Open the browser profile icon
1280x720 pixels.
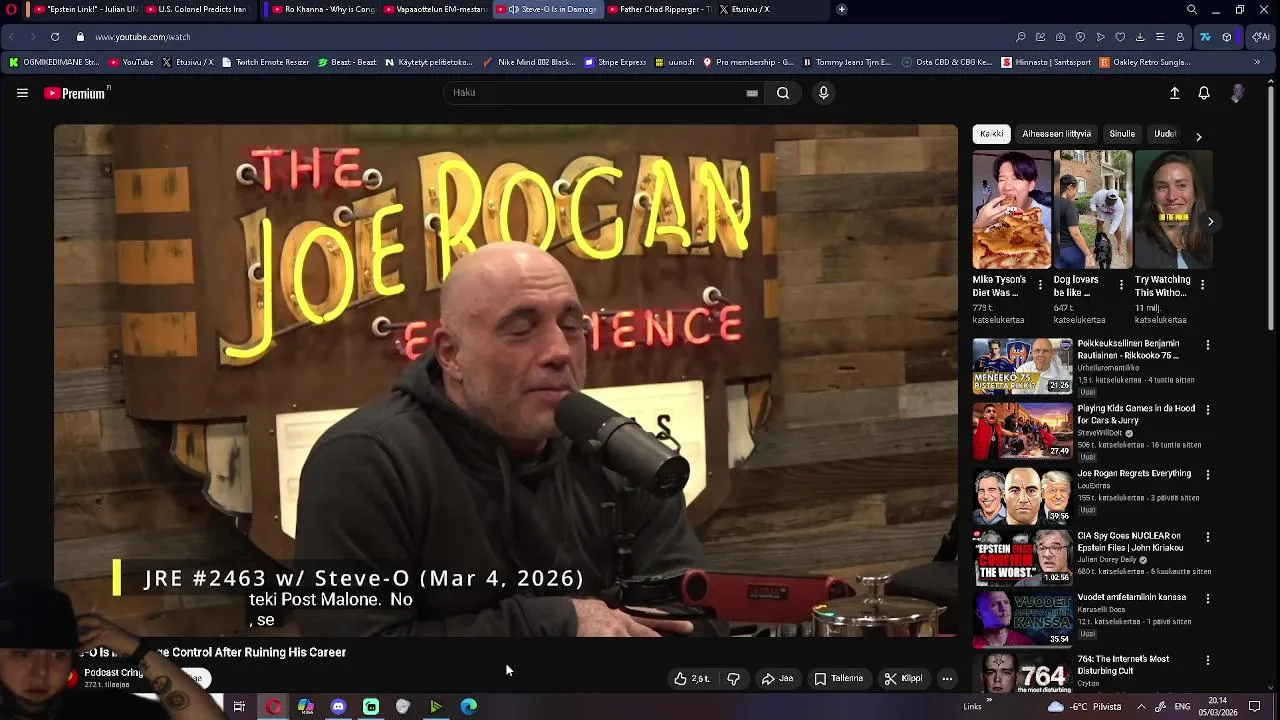click(1180, 37)
